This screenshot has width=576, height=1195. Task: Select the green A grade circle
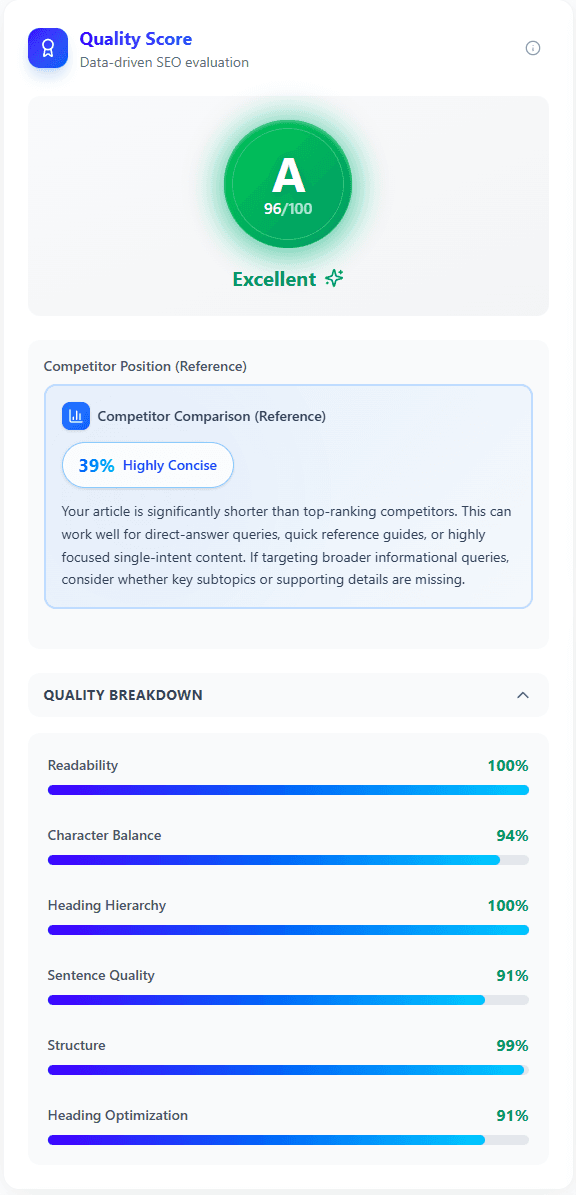tap(288, 184)
